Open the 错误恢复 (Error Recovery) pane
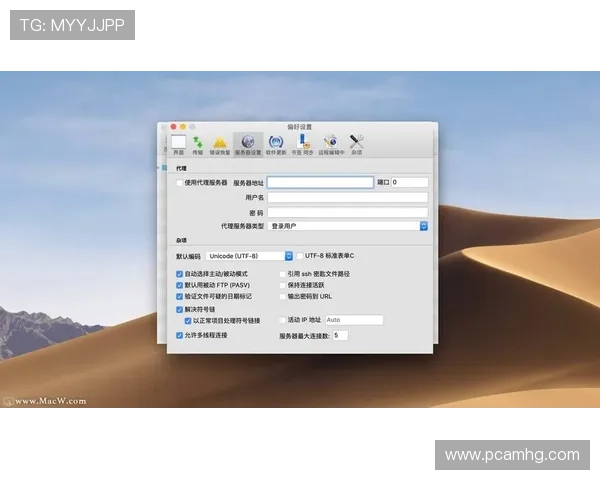Screen dimensions: 600x480 [219, 143]
